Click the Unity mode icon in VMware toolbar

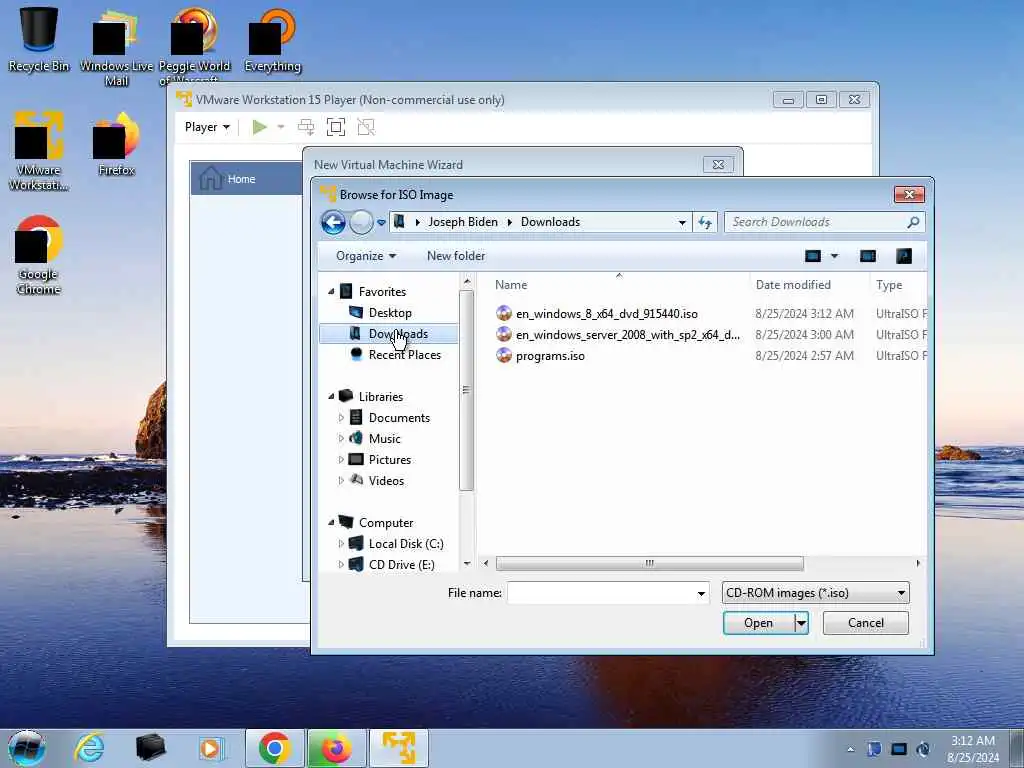pyautogui.click(x=366, y=127)
